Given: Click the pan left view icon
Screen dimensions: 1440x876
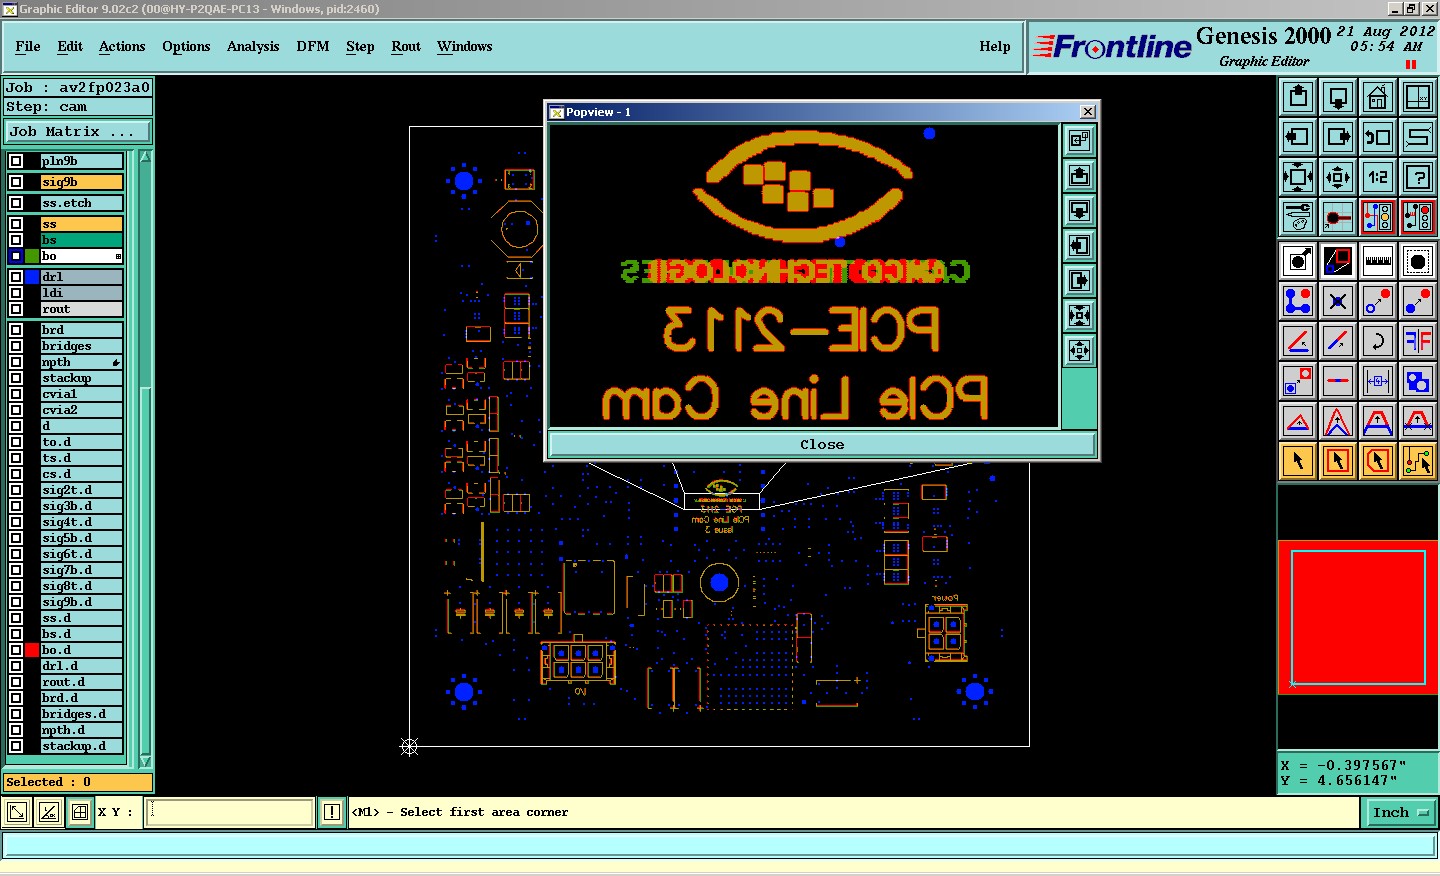Looking at the screenshot, I should pyautogui.click(x=1298, y=137).
